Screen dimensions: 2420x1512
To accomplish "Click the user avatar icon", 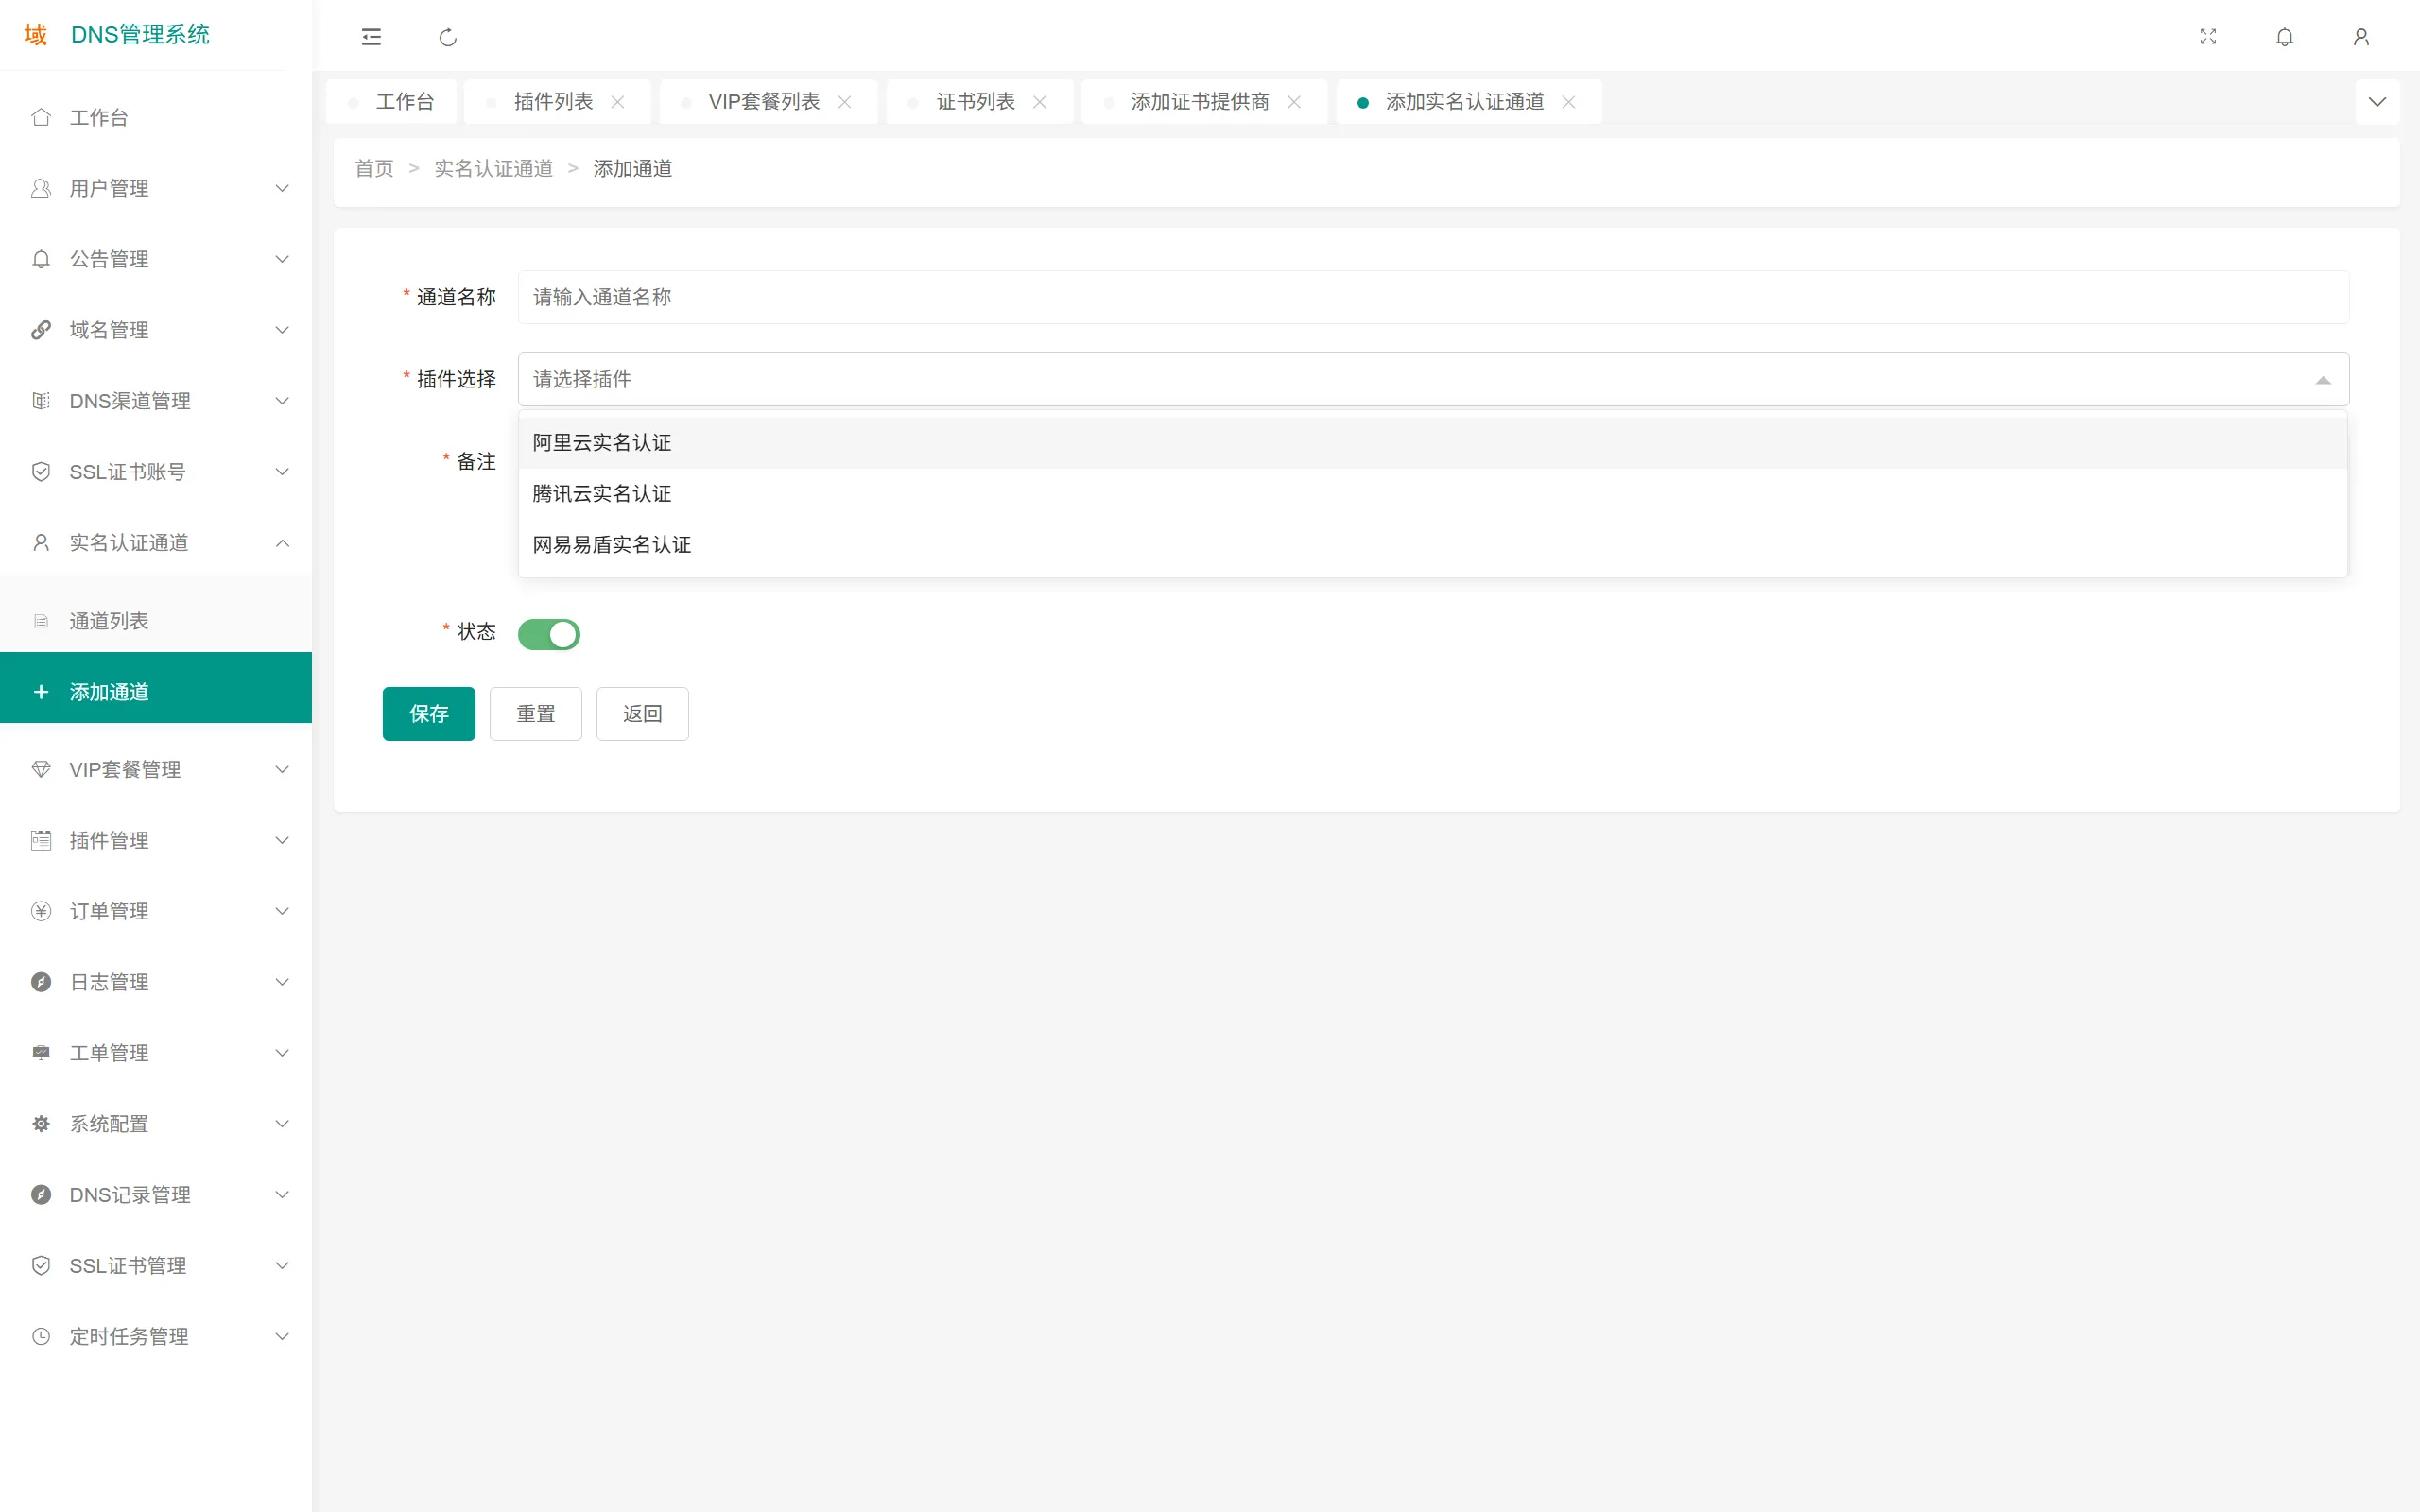I will click(2361, 37).
